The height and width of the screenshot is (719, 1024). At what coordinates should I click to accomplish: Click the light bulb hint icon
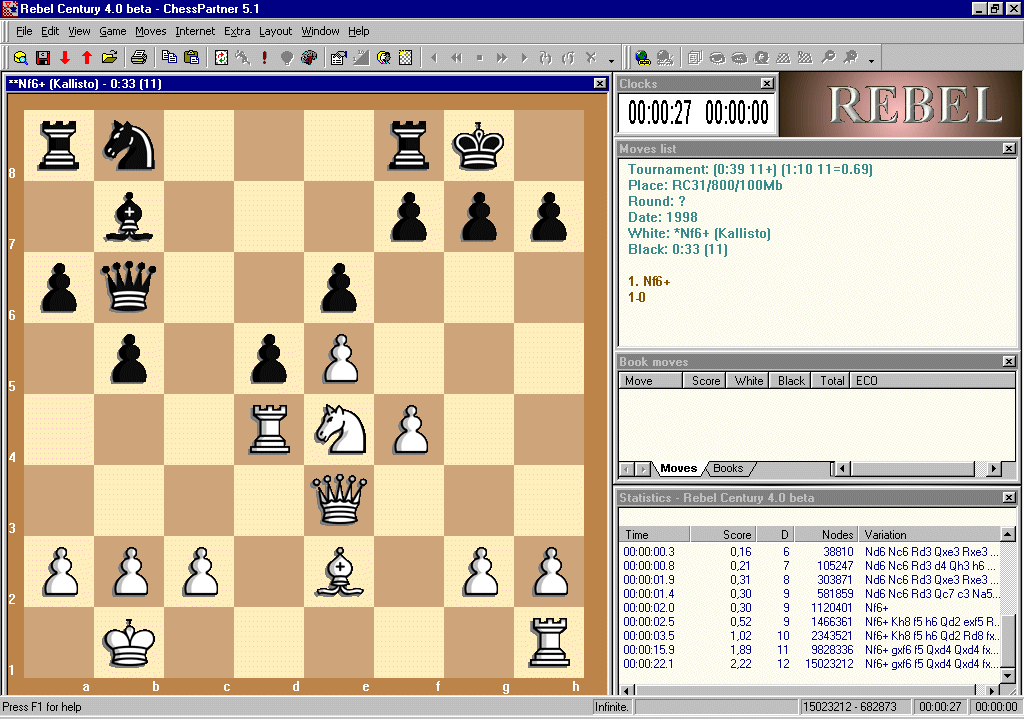pos(287,58)
